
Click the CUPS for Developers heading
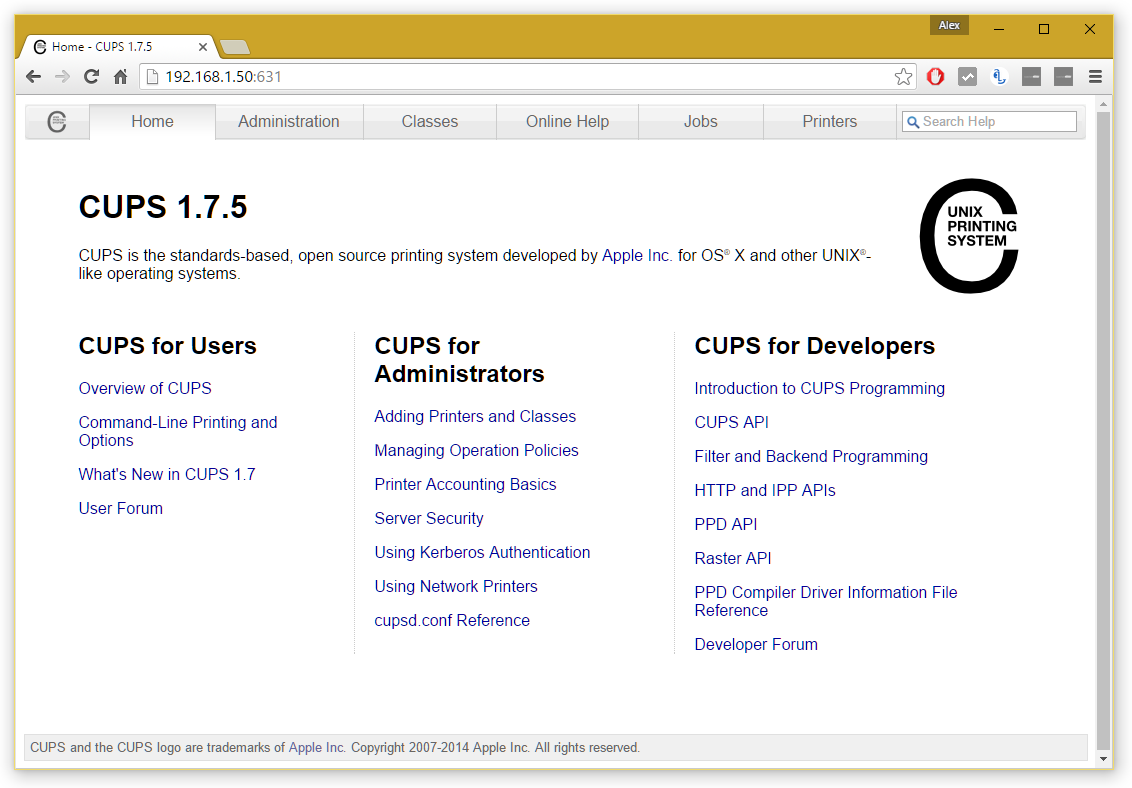(x=814, y=346)
